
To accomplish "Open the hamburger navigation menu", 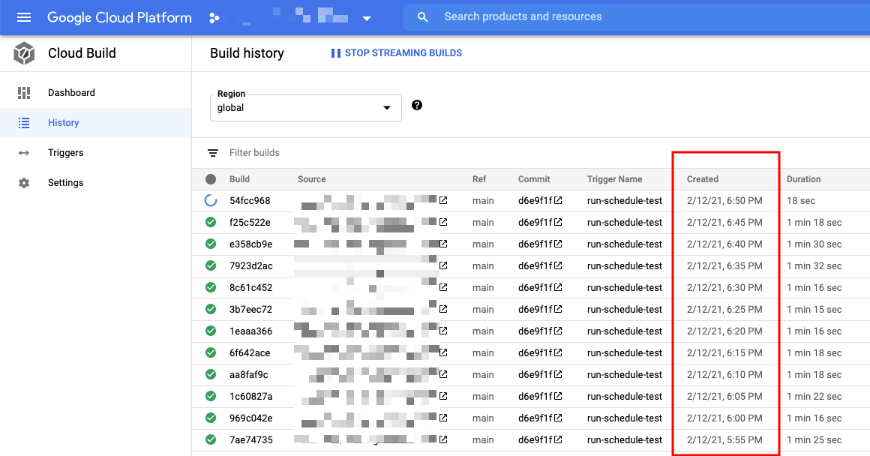I will pos(24,17).
